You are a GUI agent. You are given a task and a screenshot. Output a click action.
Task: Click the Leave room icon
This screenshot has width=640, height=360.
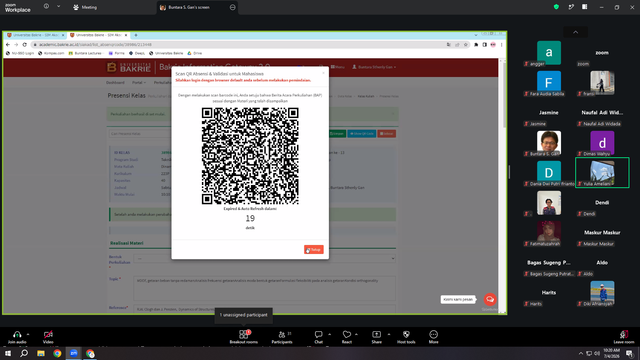(623, 334)
